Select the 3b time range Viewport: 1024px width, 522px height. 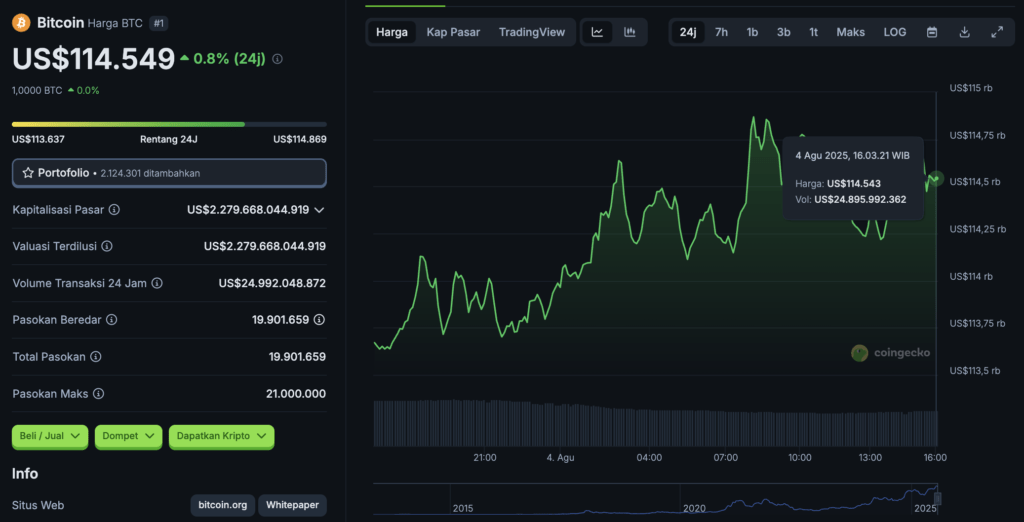pyautogui.click(x=784, y=32)
